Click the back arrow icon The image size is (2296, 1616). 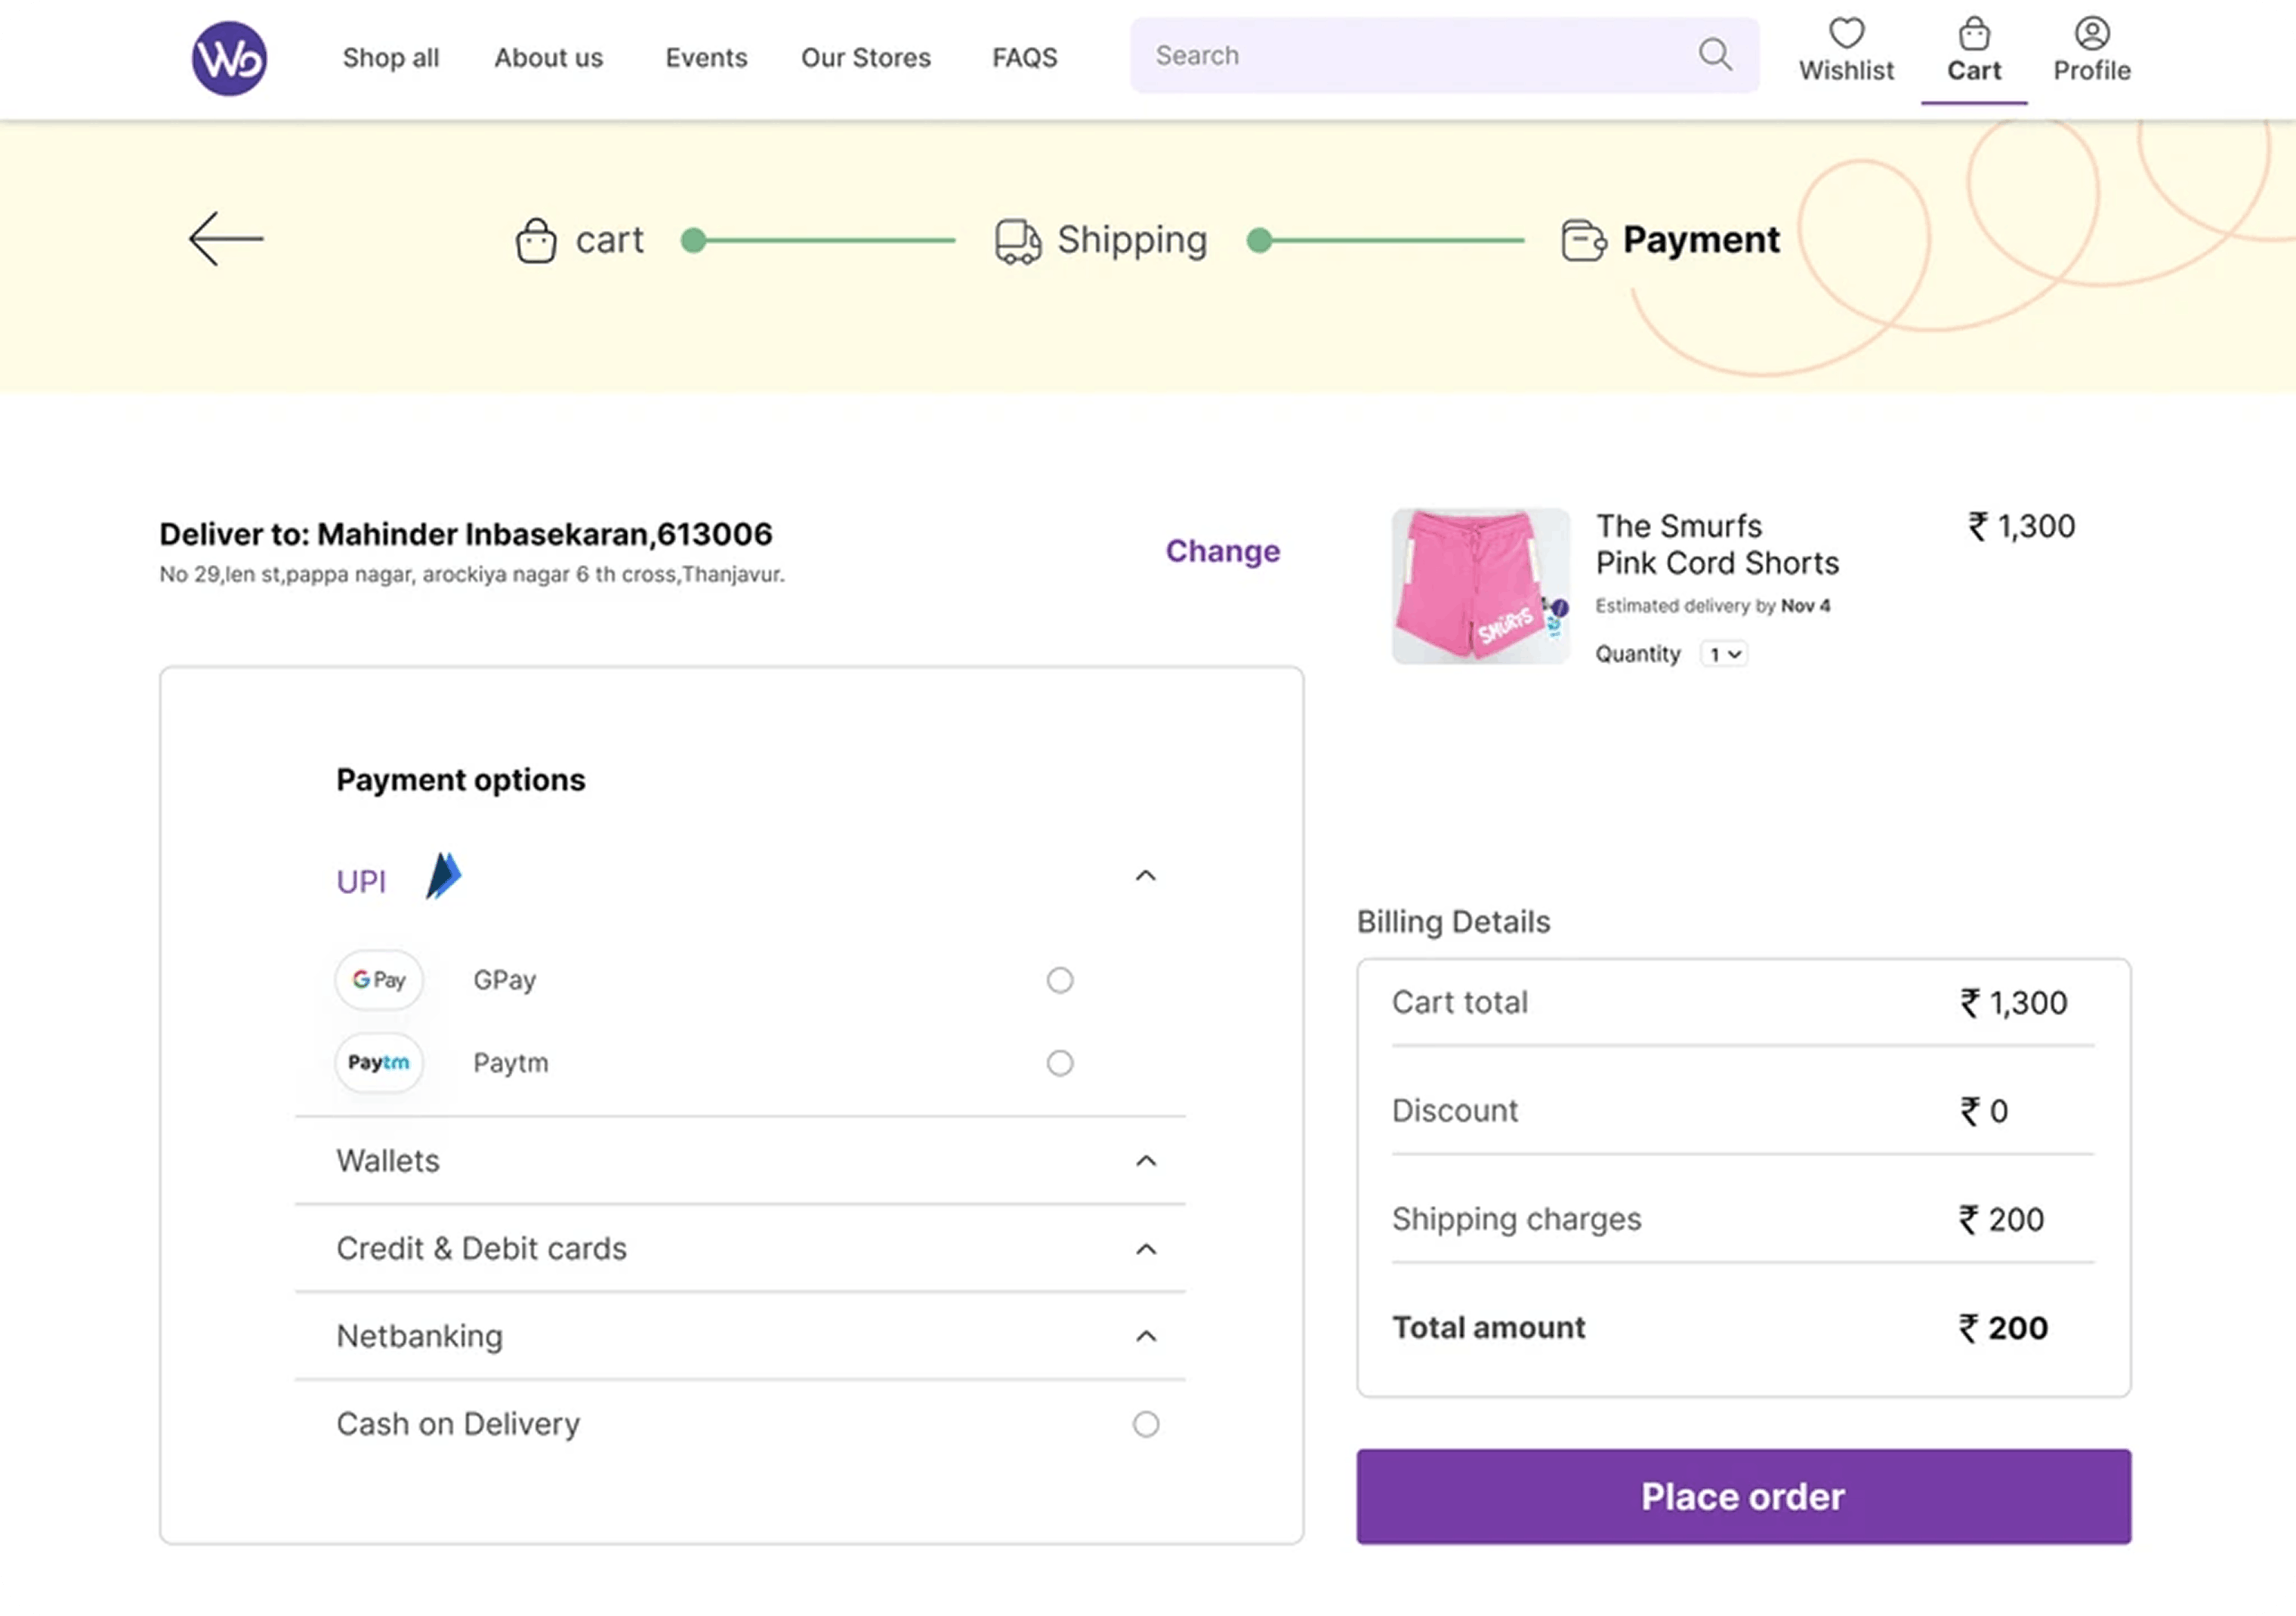[x=226, y=239]
